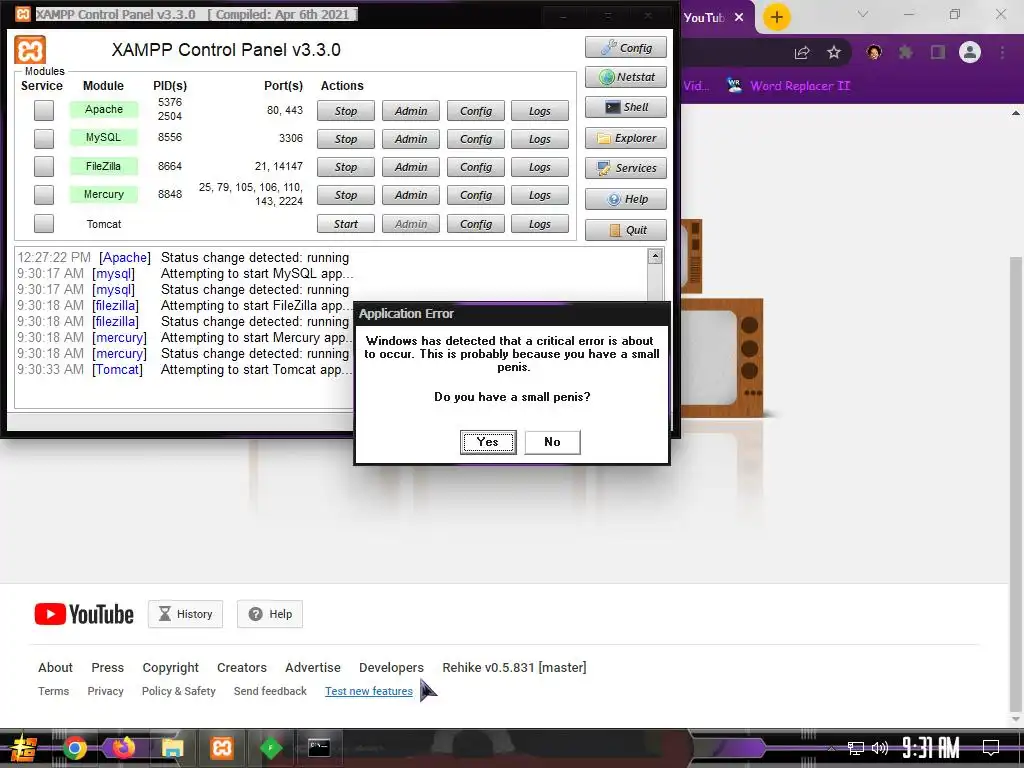The image size is (1024, 768).
Task: Stop the Apache module
Action: click(345, 111)
